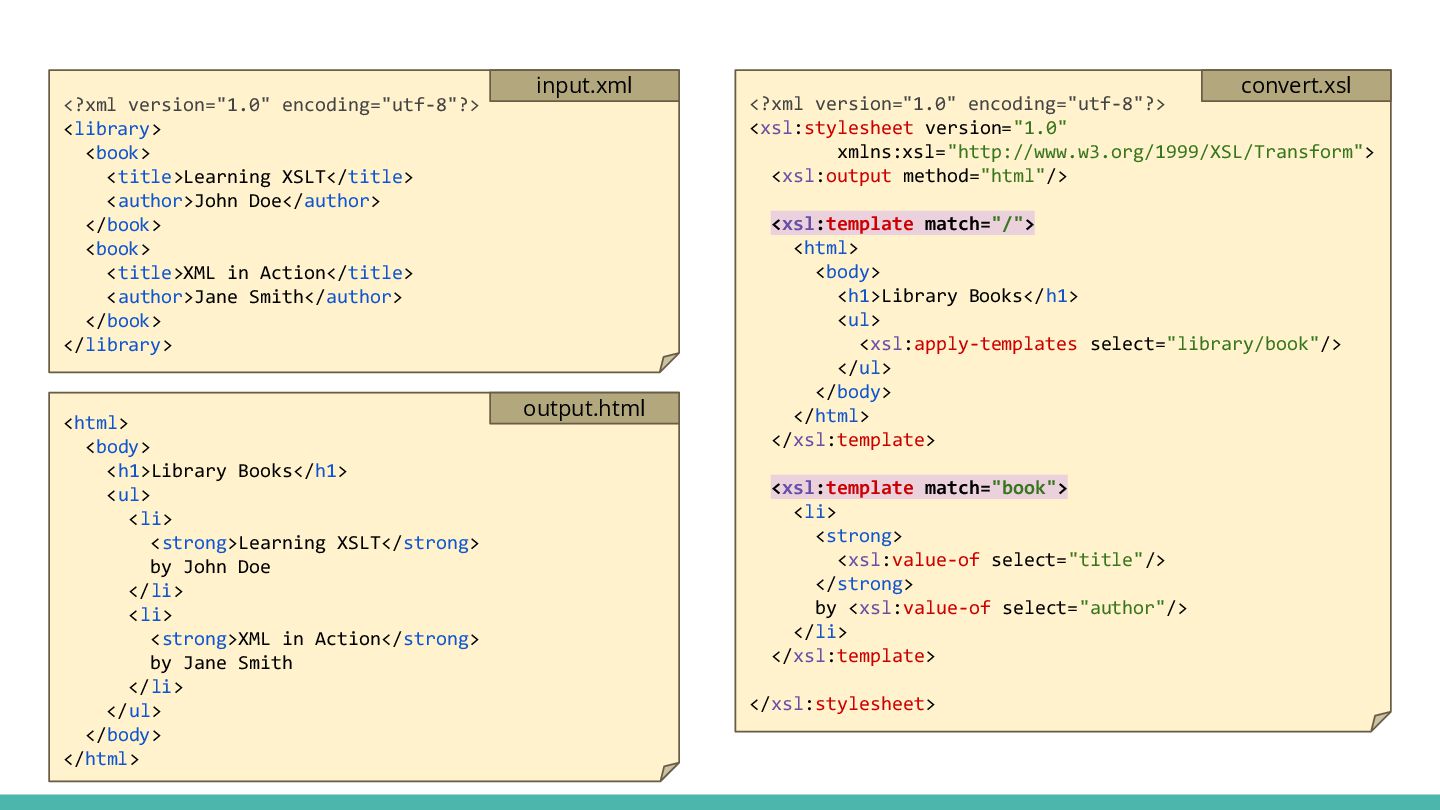
Task: Open the convert.xsl file label tab
Action: point(1295,86)
